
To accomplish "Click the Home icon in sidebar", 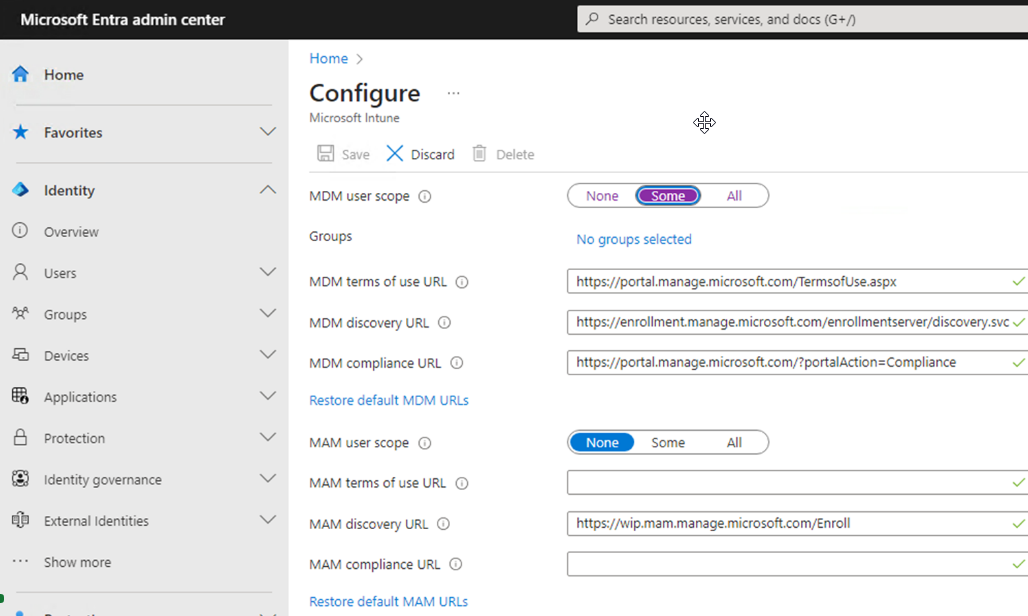I will [20, 75].
